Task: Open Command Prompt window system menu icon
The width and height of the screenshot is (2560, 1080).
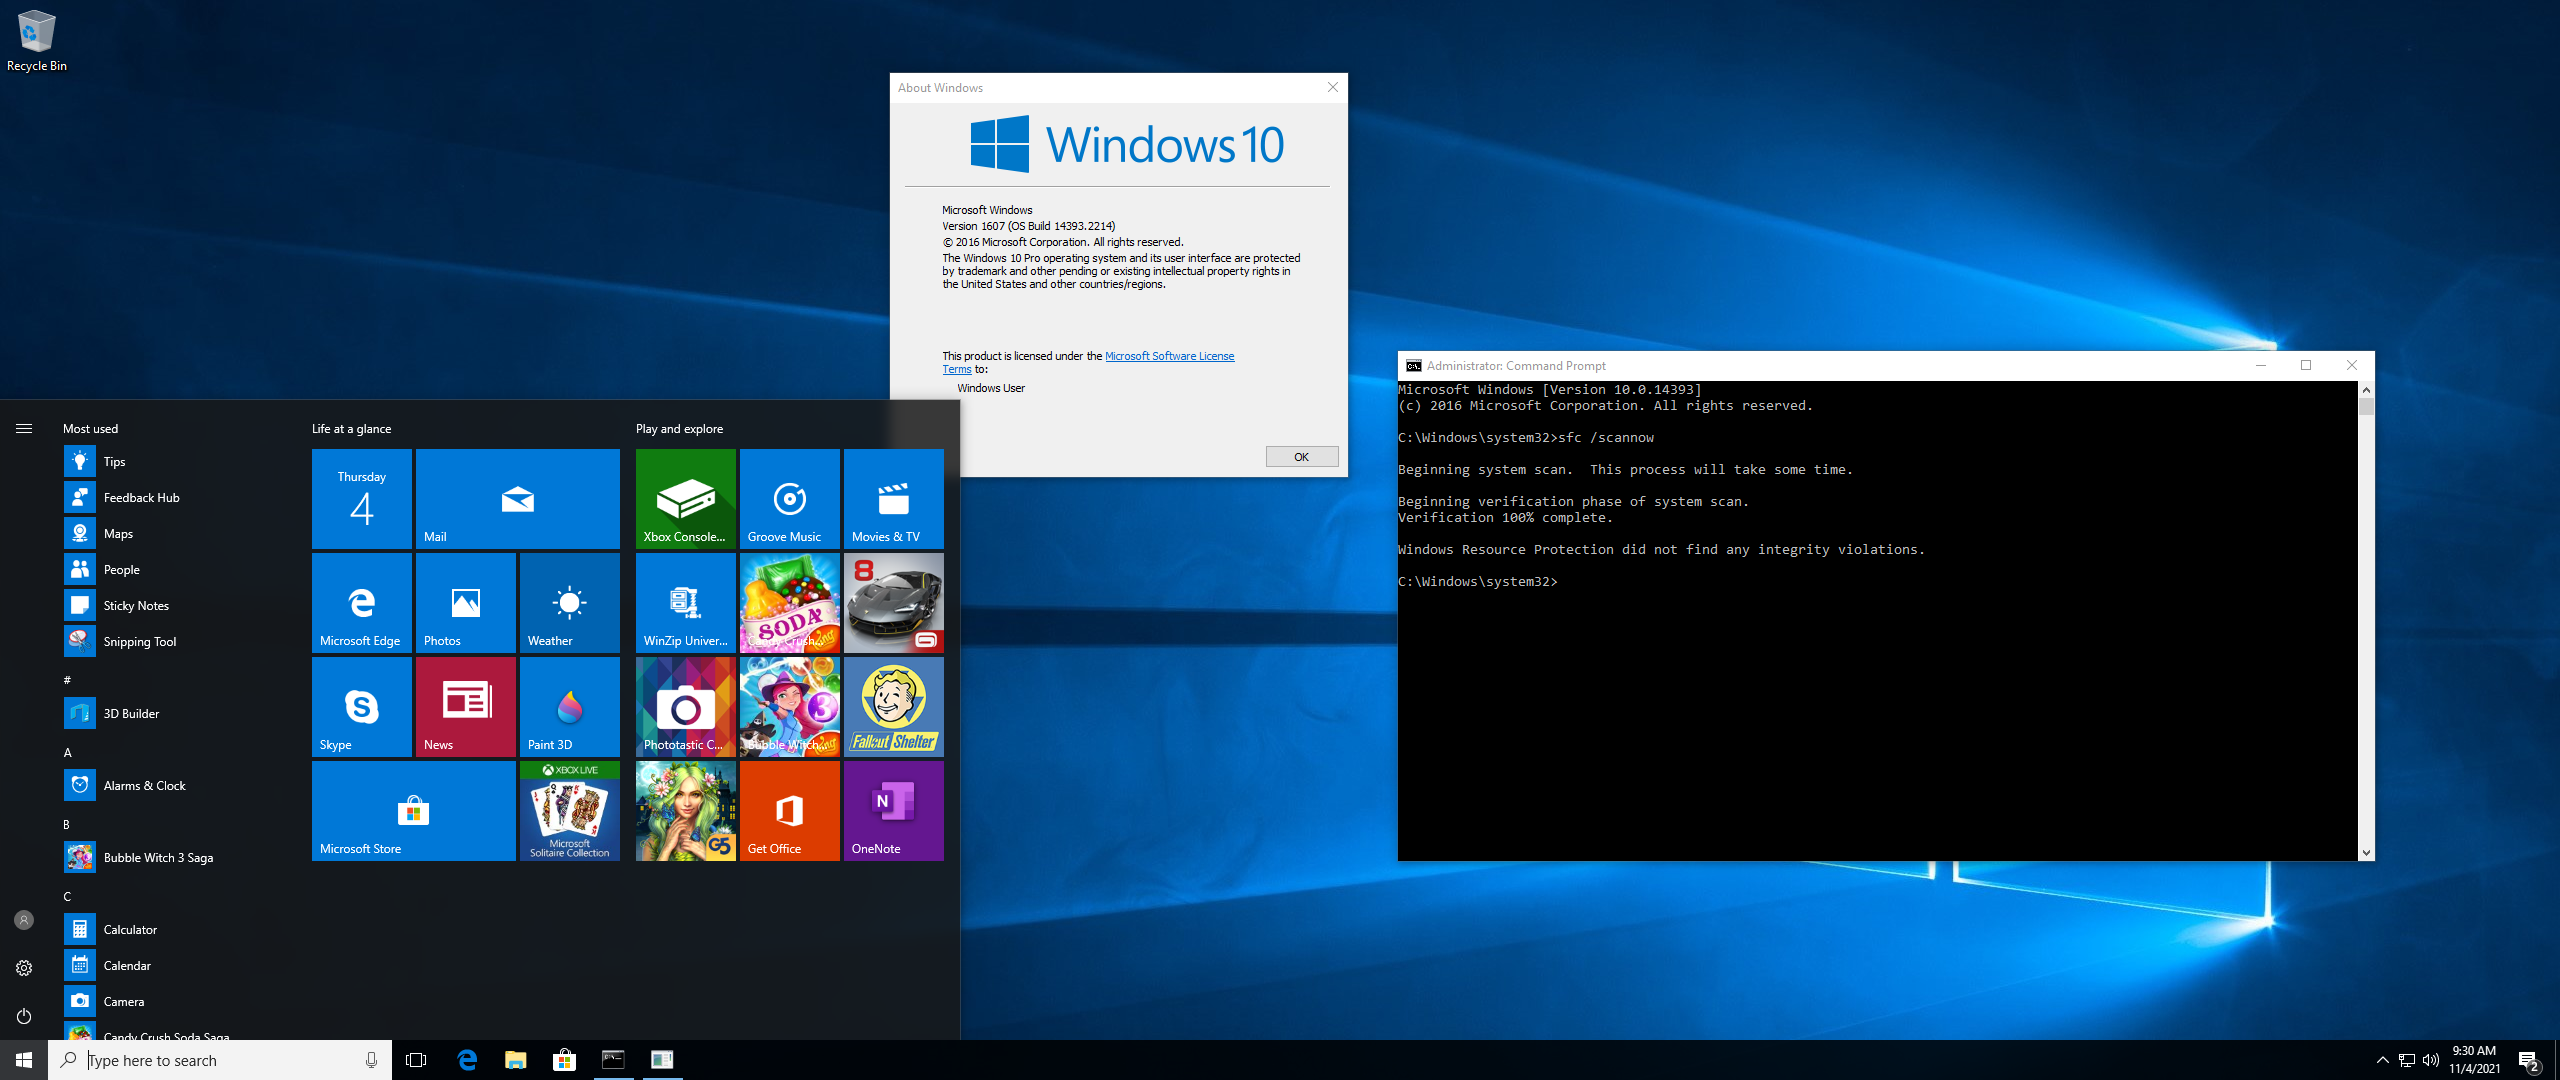Action: (x=1413, y=366)
